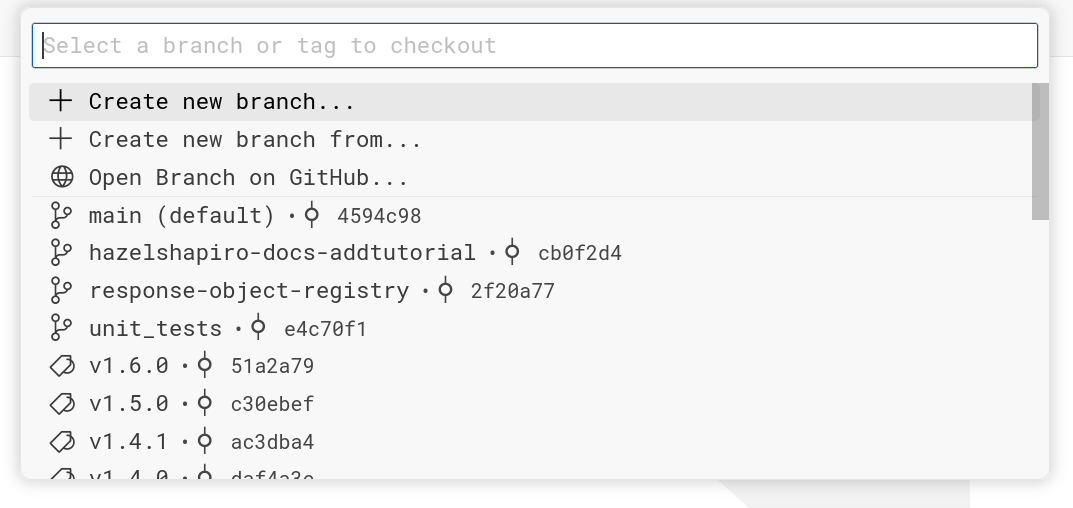Choose Create new branch from... entry
This screenshot has height=508, width=1073.
click(534, 140)
